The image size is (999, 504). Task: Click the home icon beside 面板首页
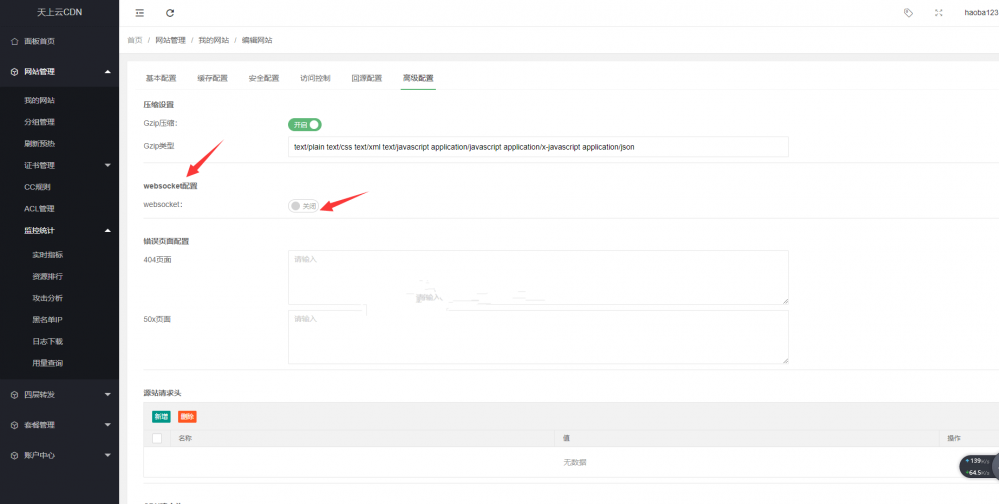click(x=14, y=41)
